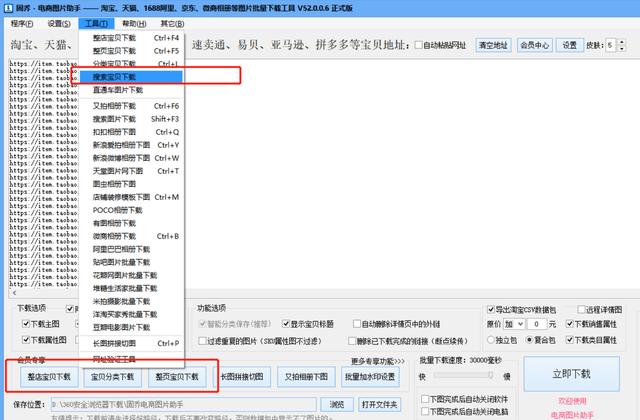Click the 批量加水印设置 button
The height and width of the screenshot is (420, 640).
(370, 377)
